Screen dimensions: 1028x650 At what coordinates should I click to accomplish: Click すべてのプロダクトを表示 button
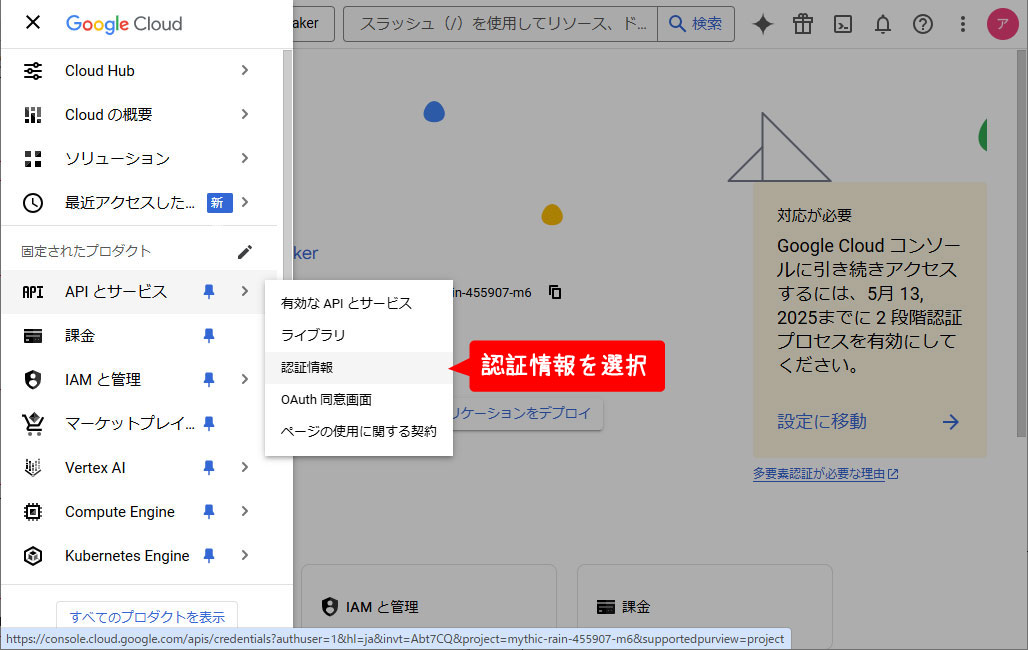pos(147,617)
